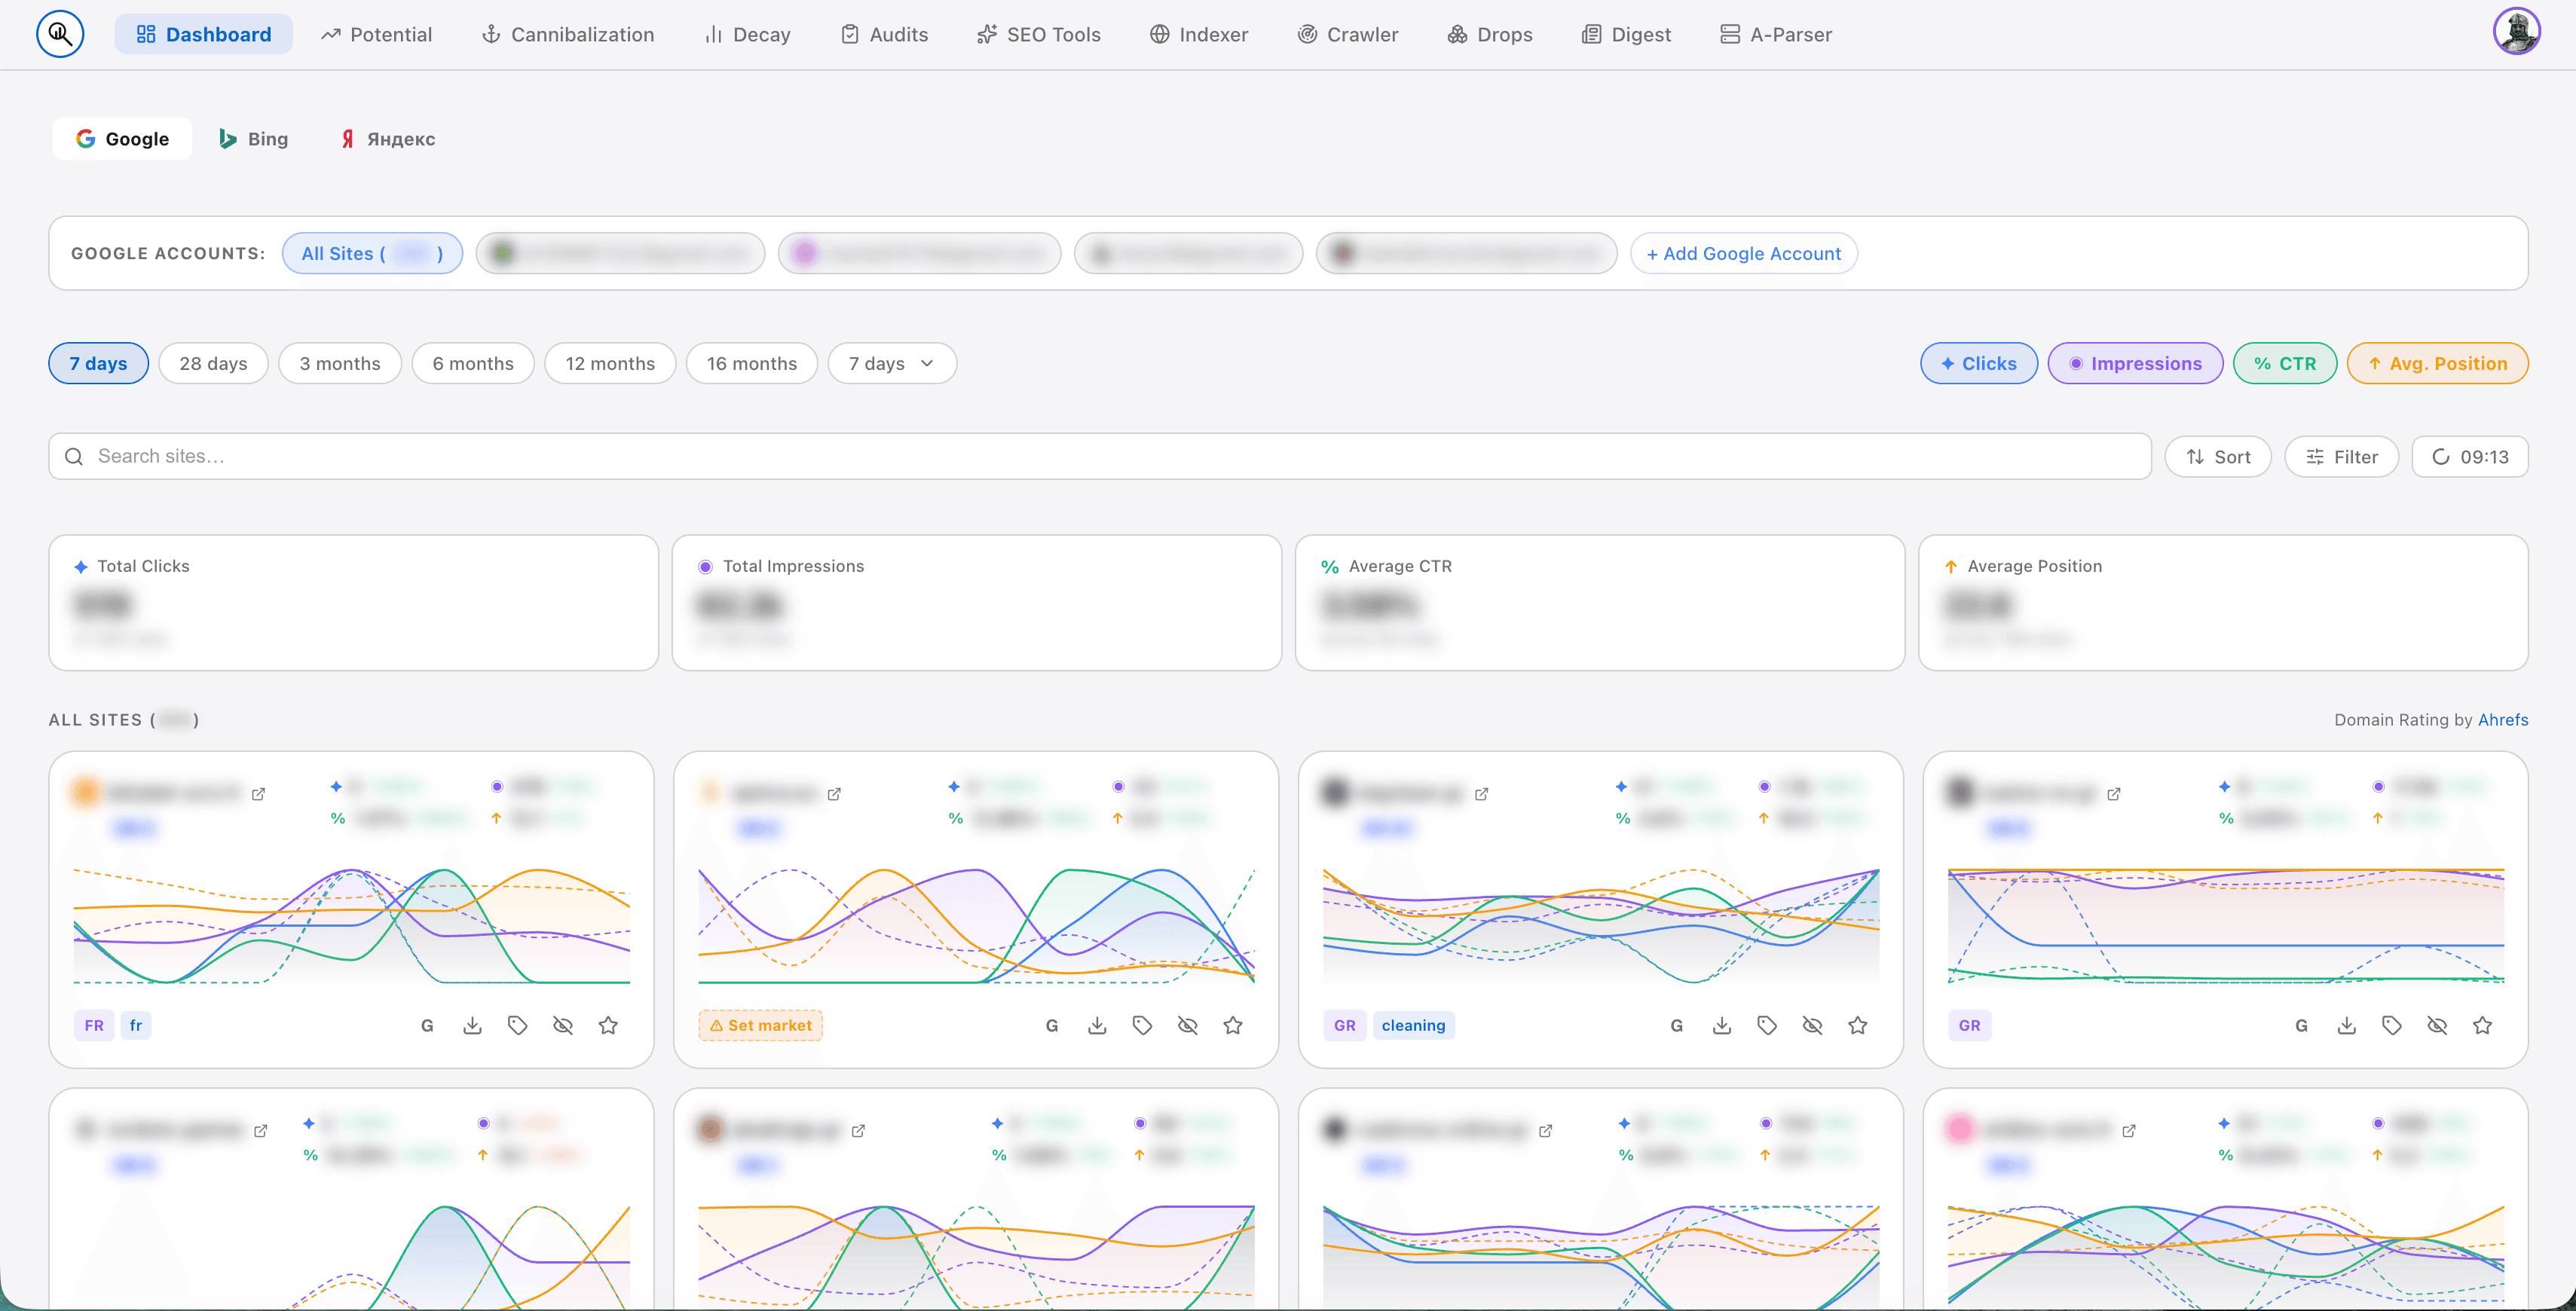Open the Audits nav item
Image resolution: width=2576 pixels, height=1311 pixels.
[x=884, y=34]
